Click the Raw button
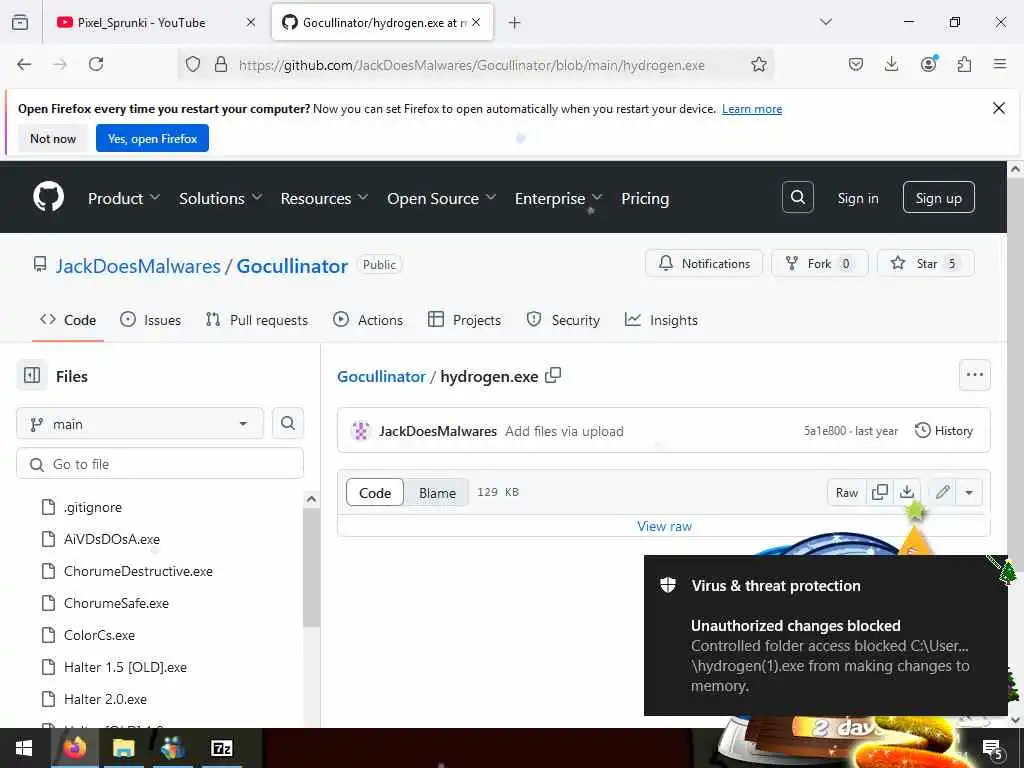The height and width of the screenshot is (768, 1024). click(x=846, y=492)
